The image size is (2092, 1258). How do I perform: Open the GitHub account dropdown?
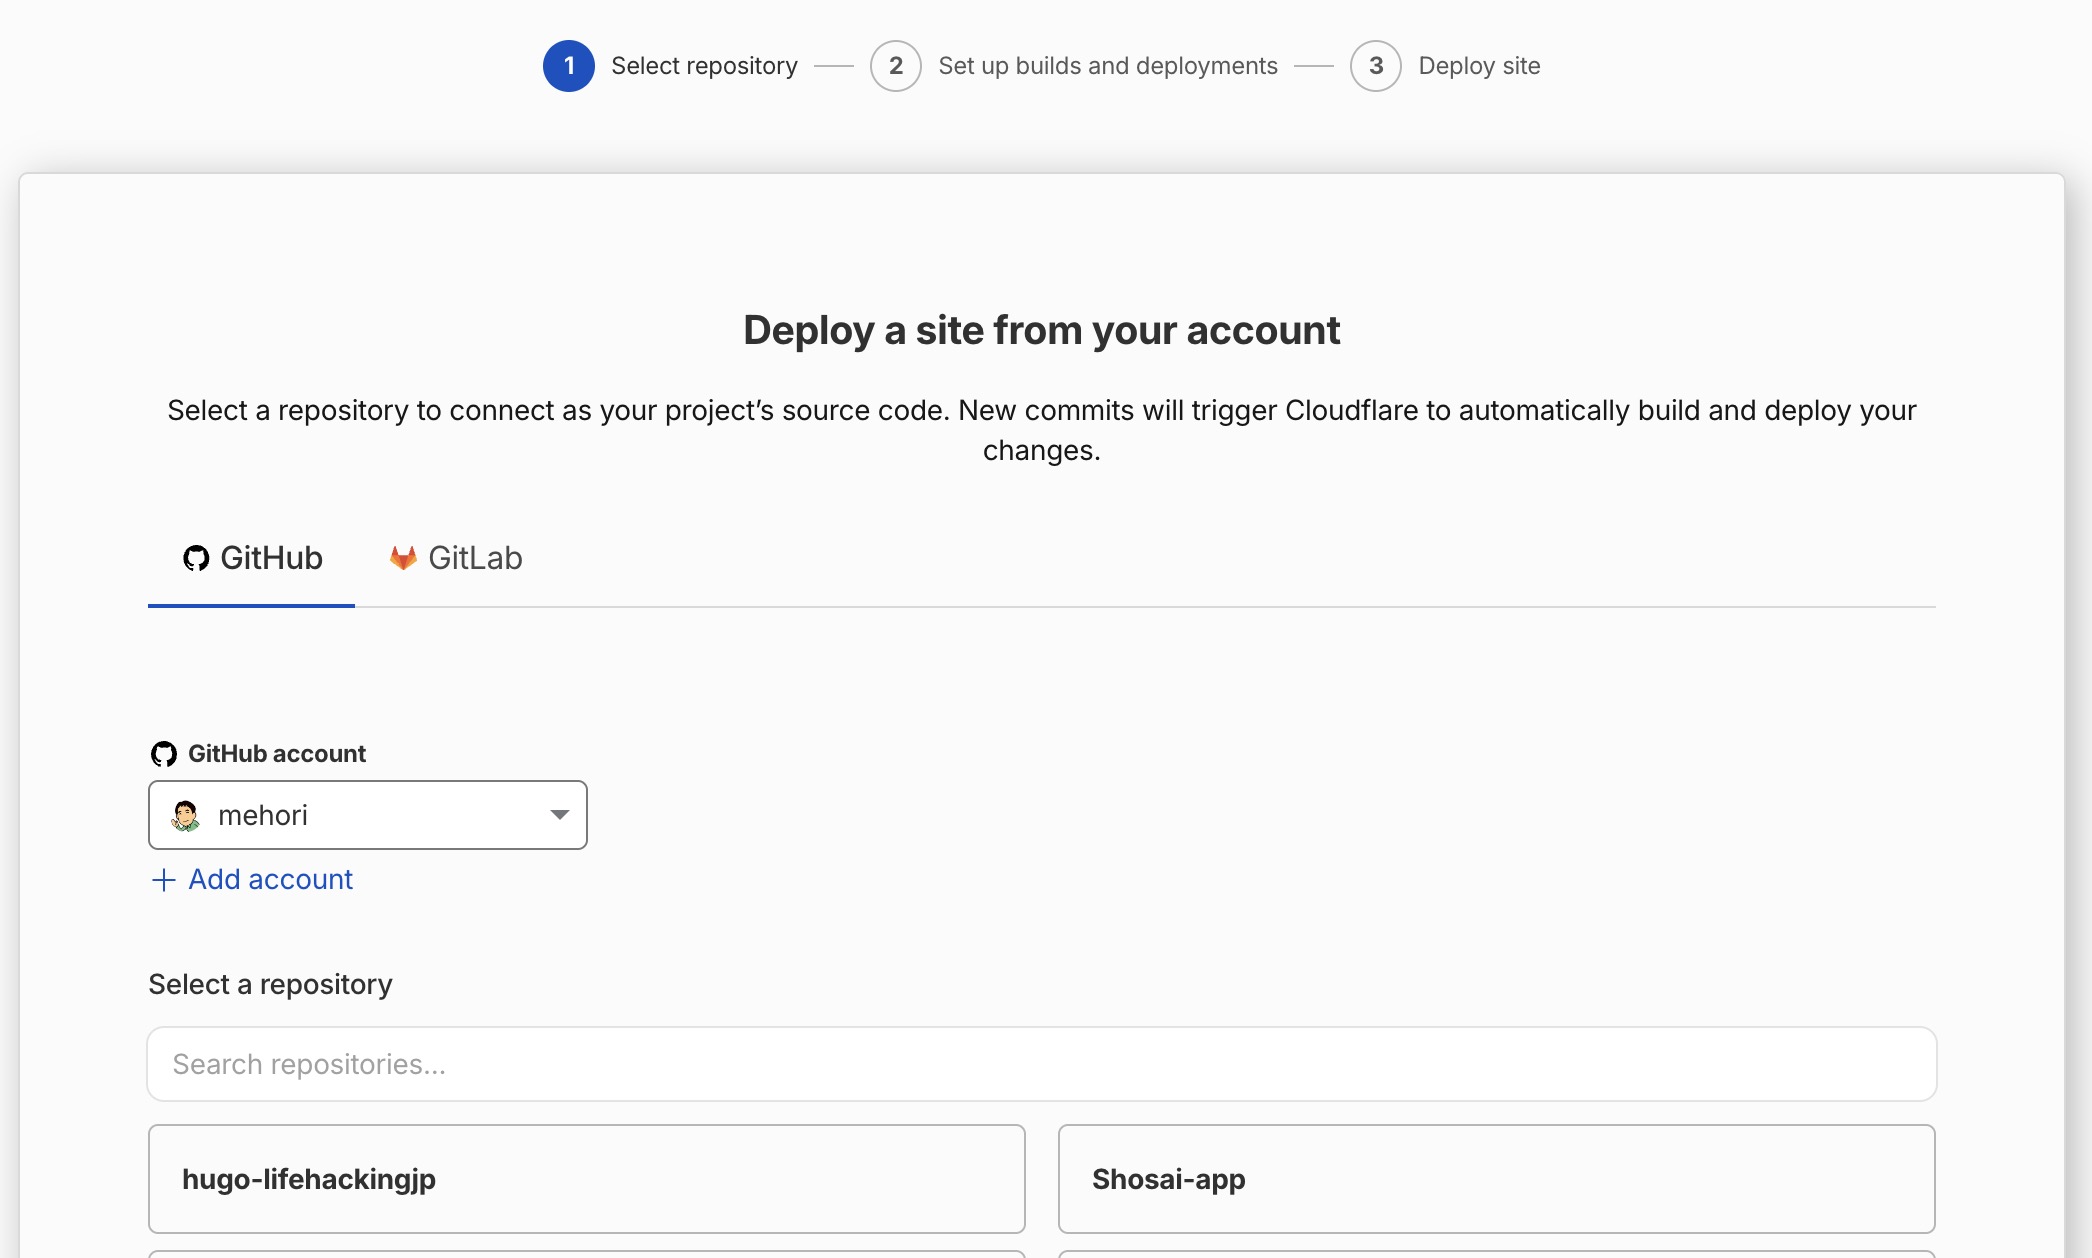click(368, 815)
